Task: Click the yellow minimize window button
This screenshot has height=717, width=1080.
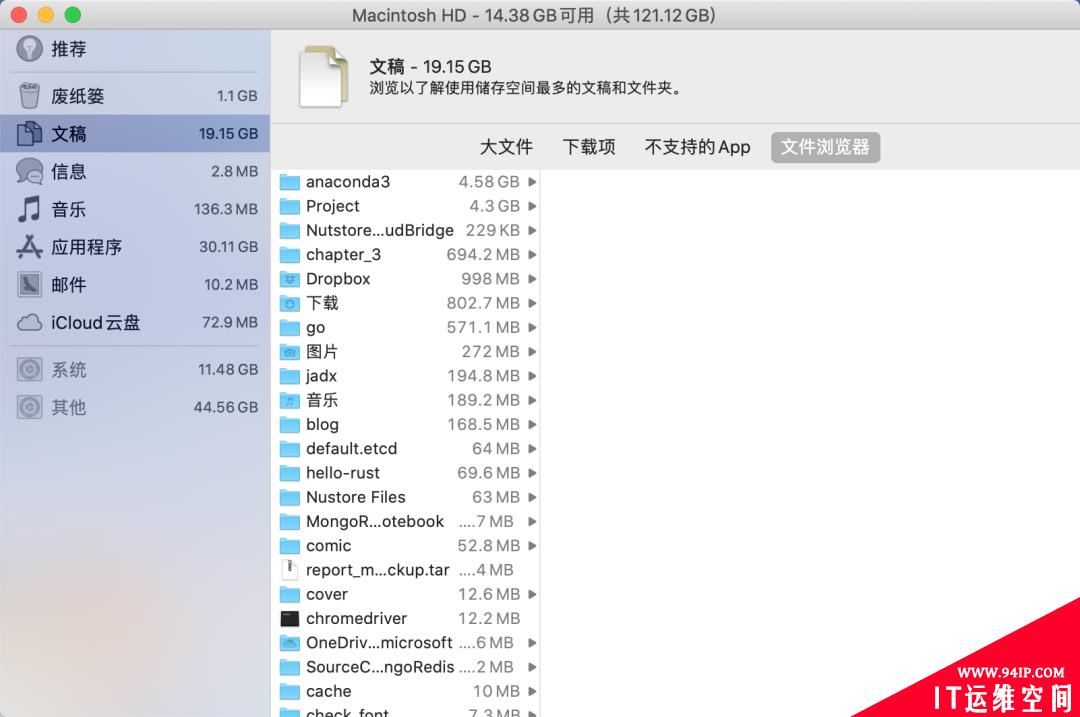Action: (45, 14)
